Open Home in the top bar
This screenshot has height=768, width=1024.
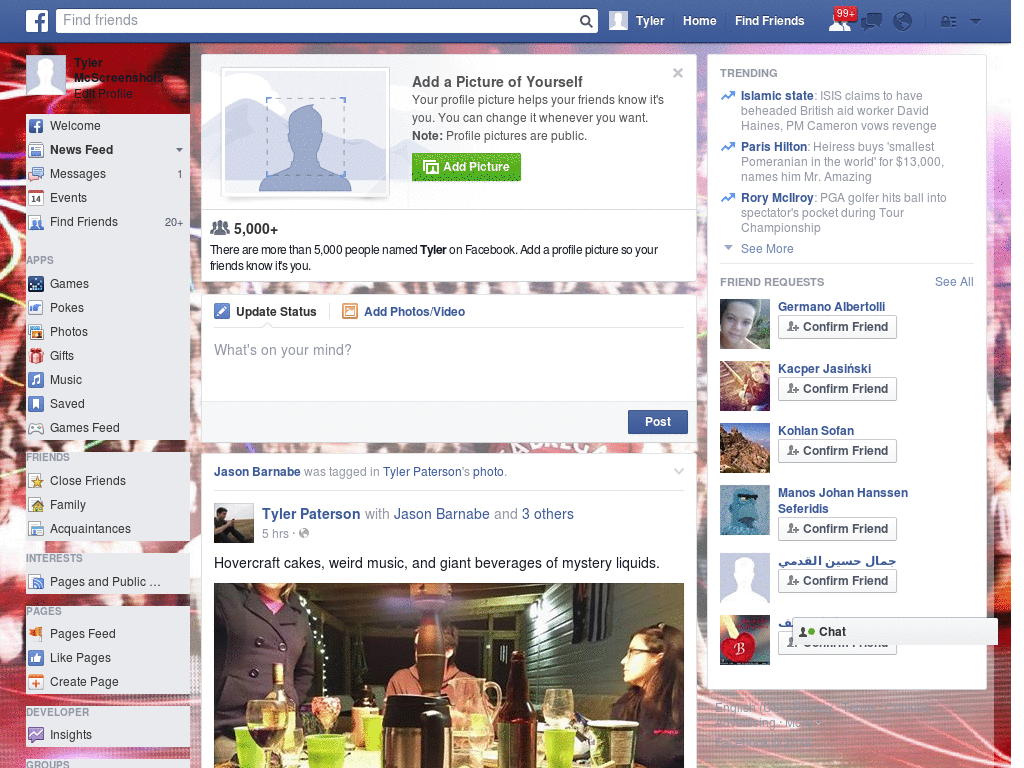point(699,21)
